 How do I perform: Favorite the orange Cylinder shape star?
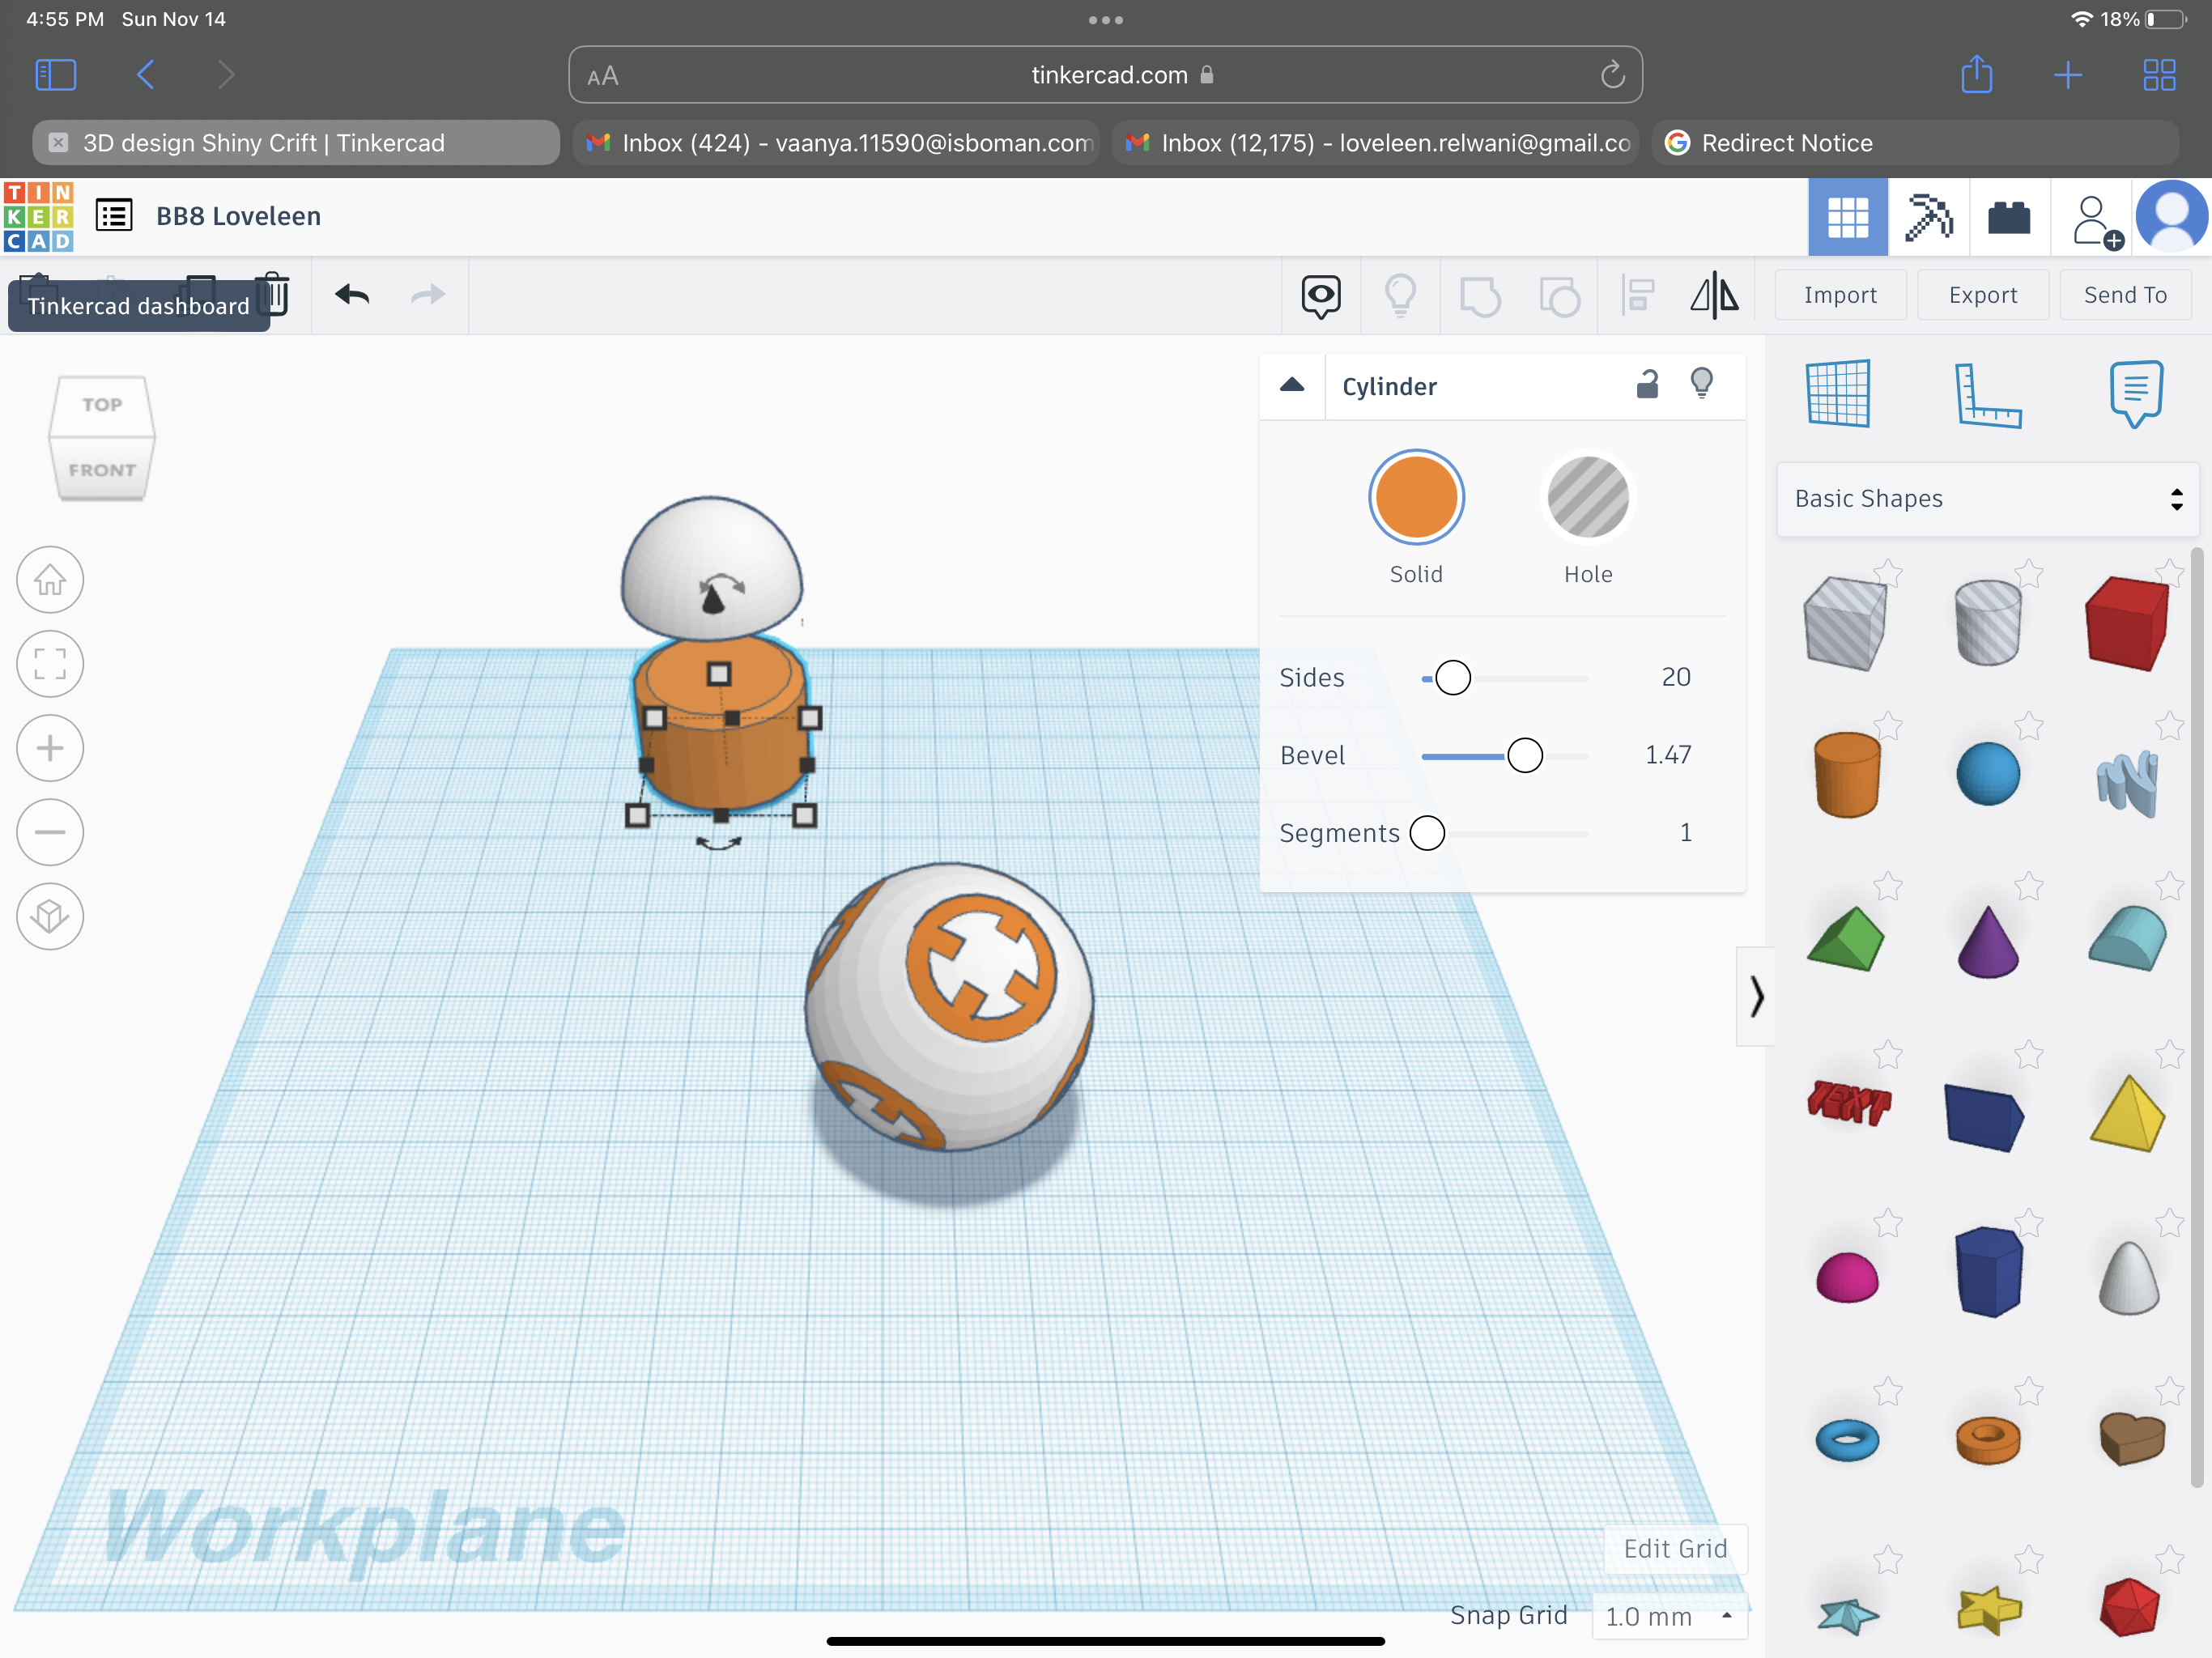pos(1887,725)
